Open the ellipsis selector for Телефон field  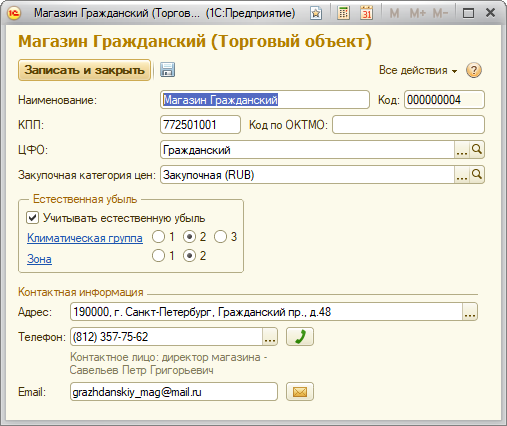270,337
